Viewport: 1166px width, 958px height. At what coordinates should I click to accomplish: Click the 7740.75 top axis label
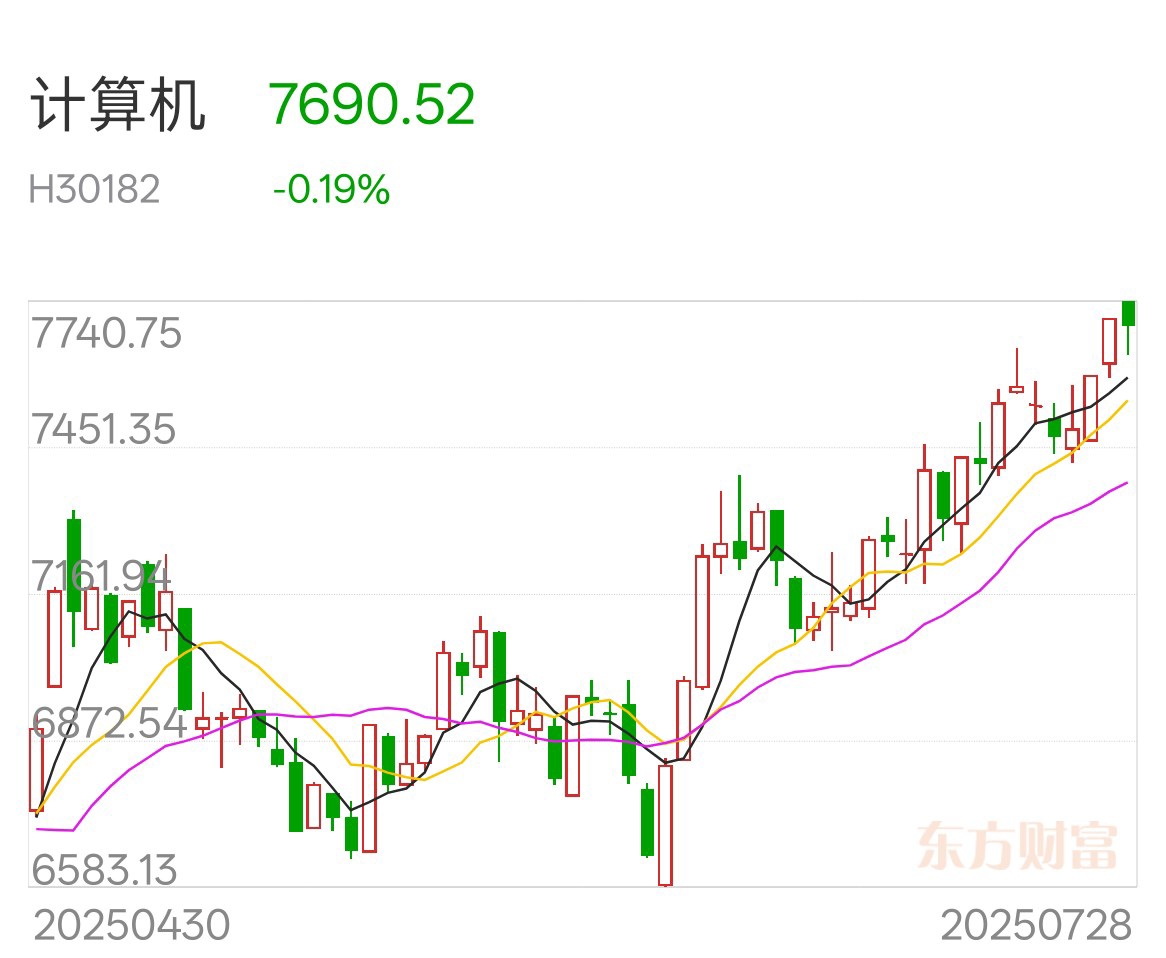[106, 332]
